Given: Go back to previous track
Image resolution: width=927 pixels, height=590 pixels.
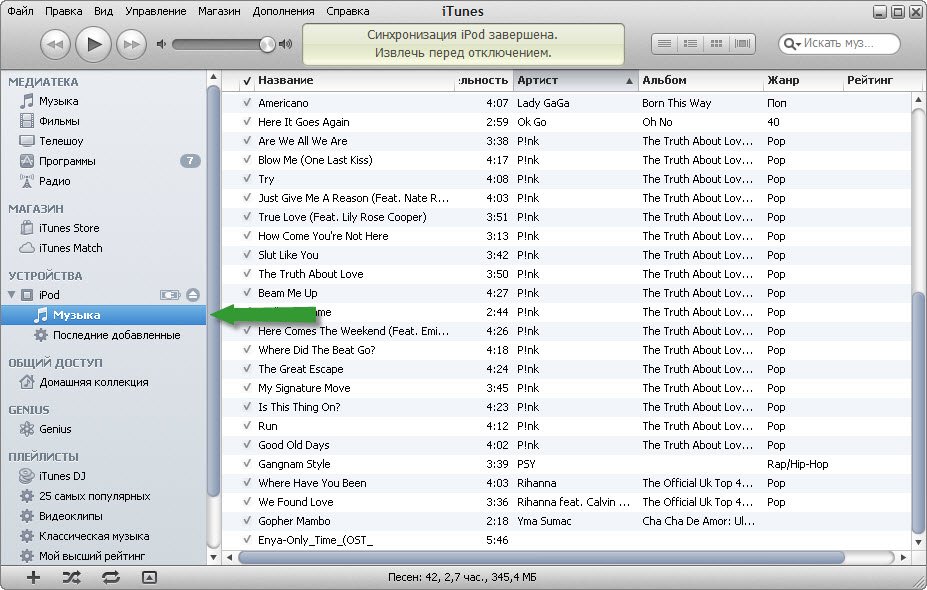Looking at the screenshot, I should [55, 44].
